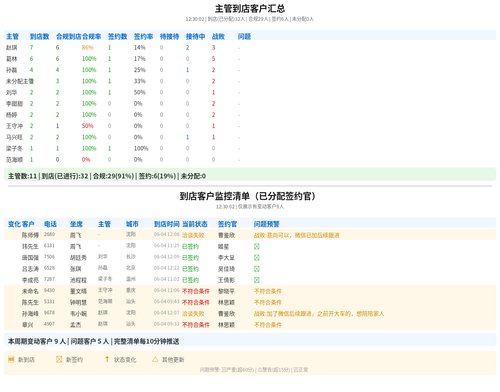Select supervisor name 王守冲 in summary table
The image size is (500, 392).
pos(14,126)
